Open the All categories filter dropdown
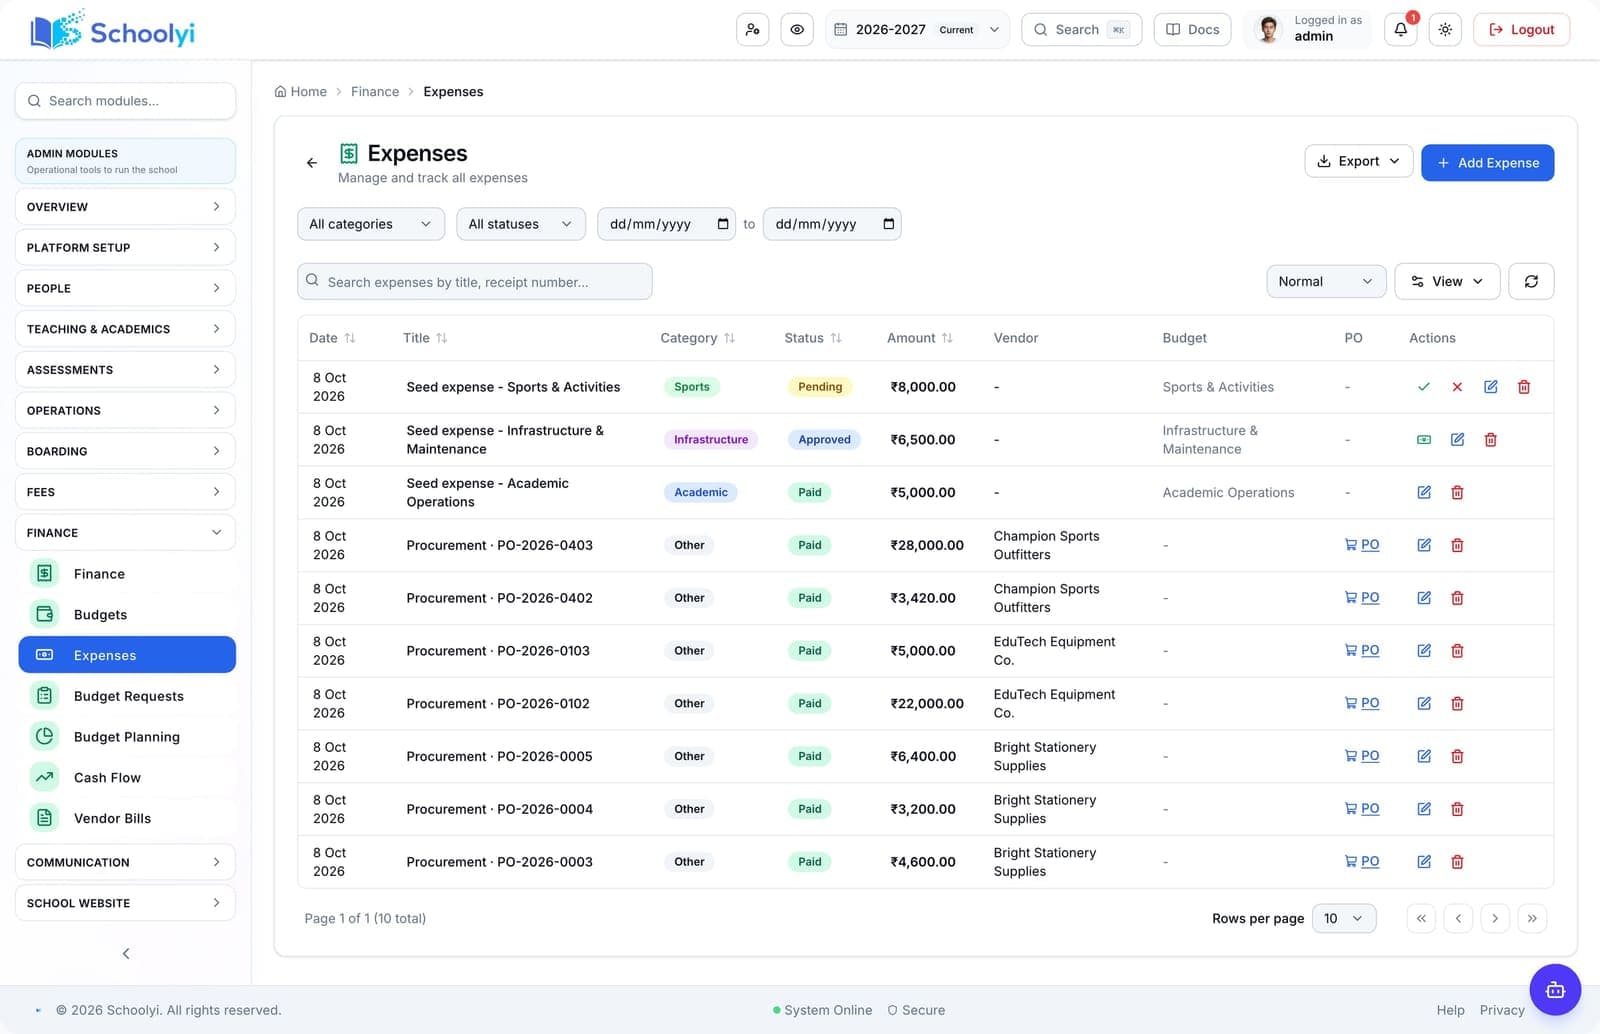This screenshot has width=1600, height=1034. coord(371,224)
